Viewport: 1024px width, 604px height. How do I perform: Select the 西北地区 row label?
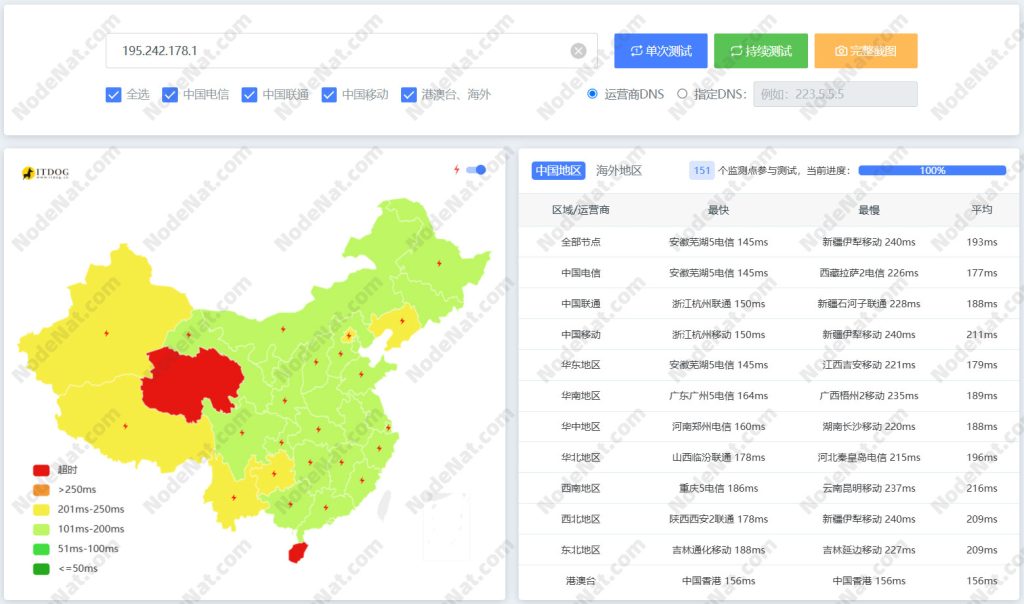[x=581, y=519]
